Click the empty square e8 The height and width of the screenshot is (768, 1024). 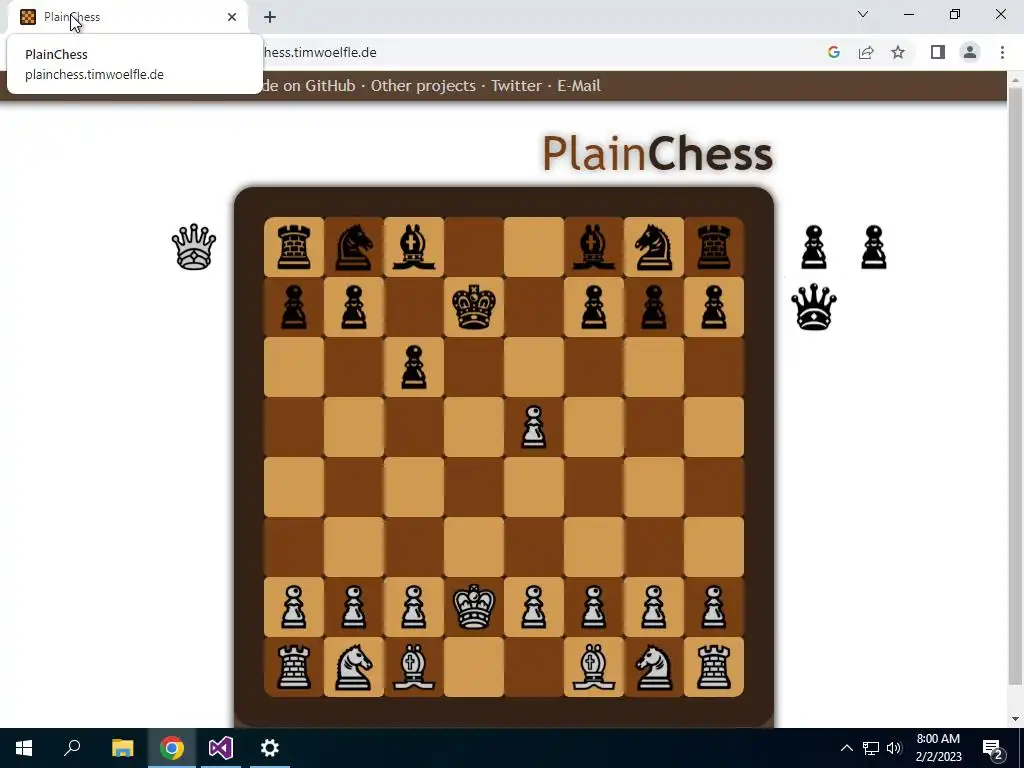click(534, 247)
